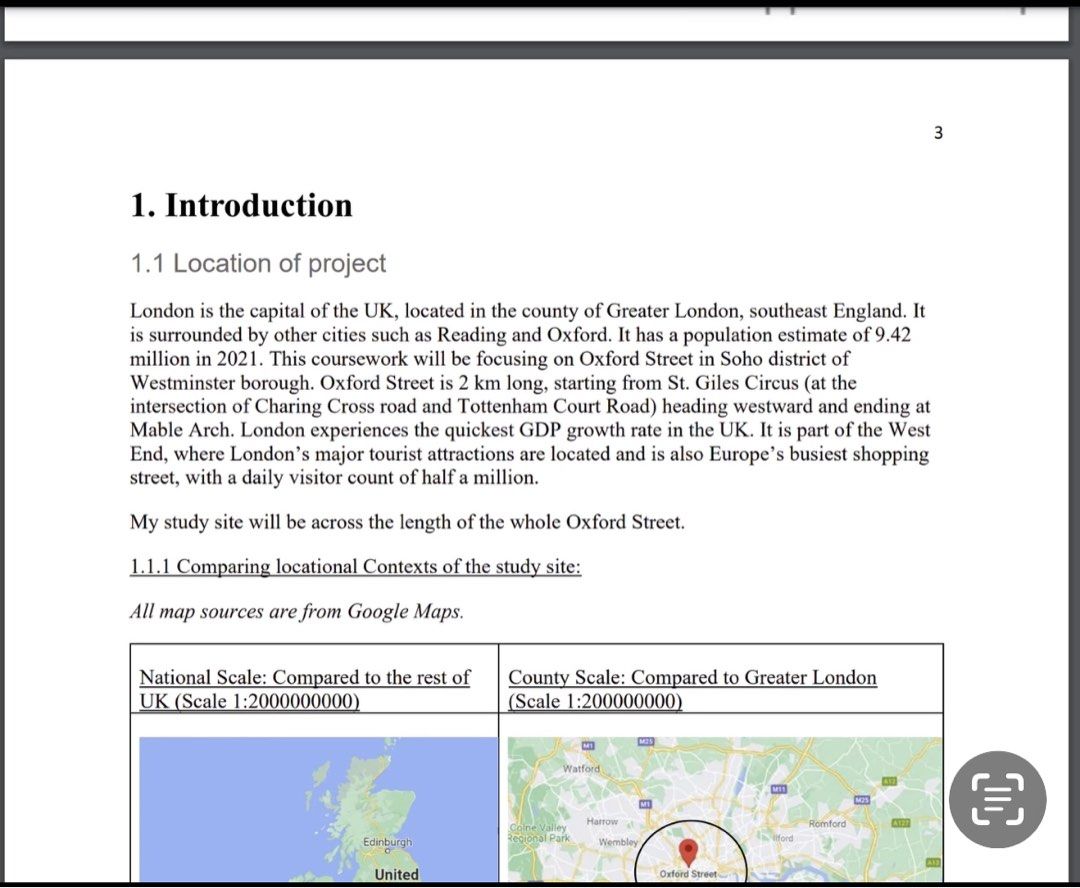Viewport: 1080px width, 888px height.
Task: Click the page number 3
Action: 938,131
